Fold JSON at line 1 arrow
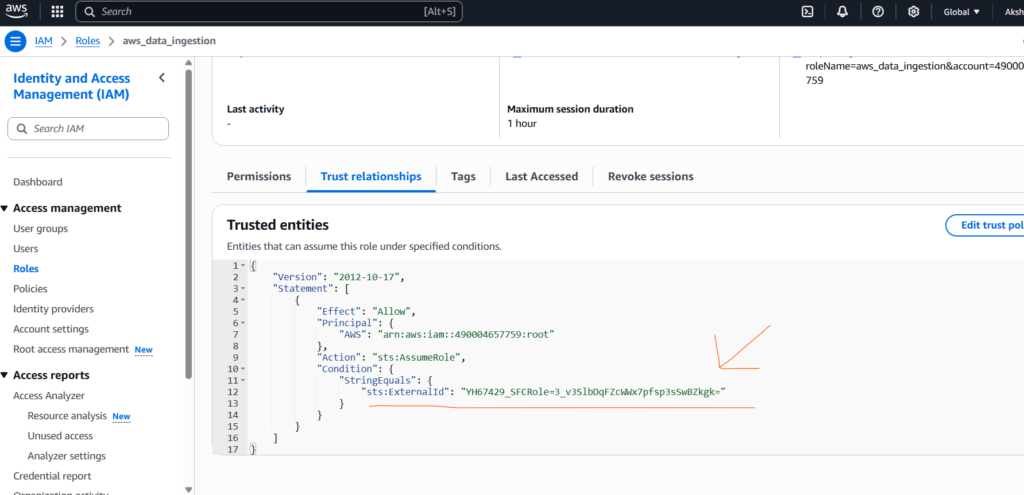Viewport: 1024px width, 495px height. tap(243, 266)
